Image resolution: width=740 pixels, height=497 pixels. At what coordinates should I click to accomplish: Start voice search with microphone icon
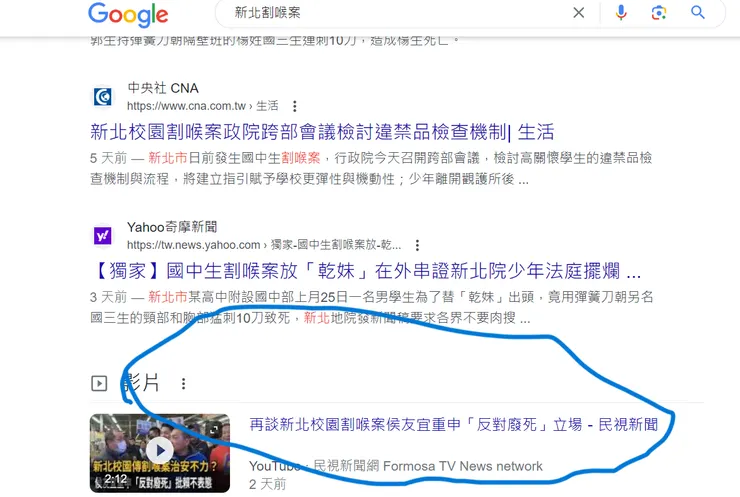(x=621, y=13)
